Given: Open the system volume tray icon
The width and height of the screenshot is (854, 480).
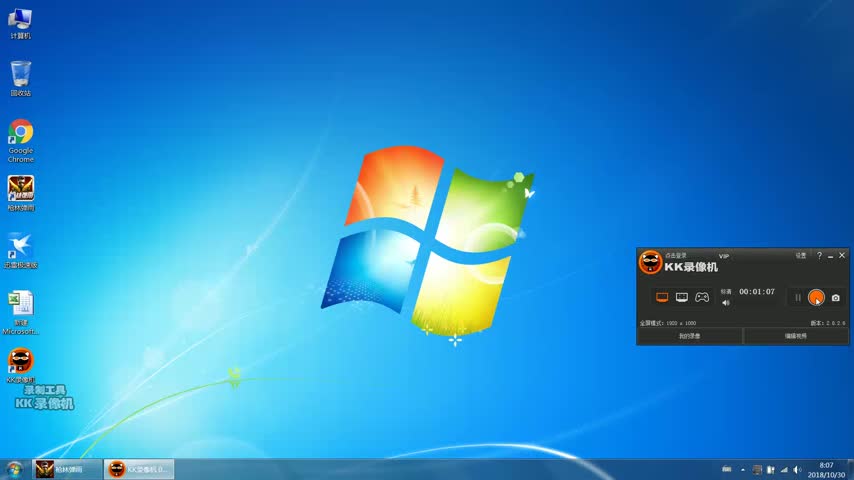Looking at the screenshot, I should [x=797, y=470].
